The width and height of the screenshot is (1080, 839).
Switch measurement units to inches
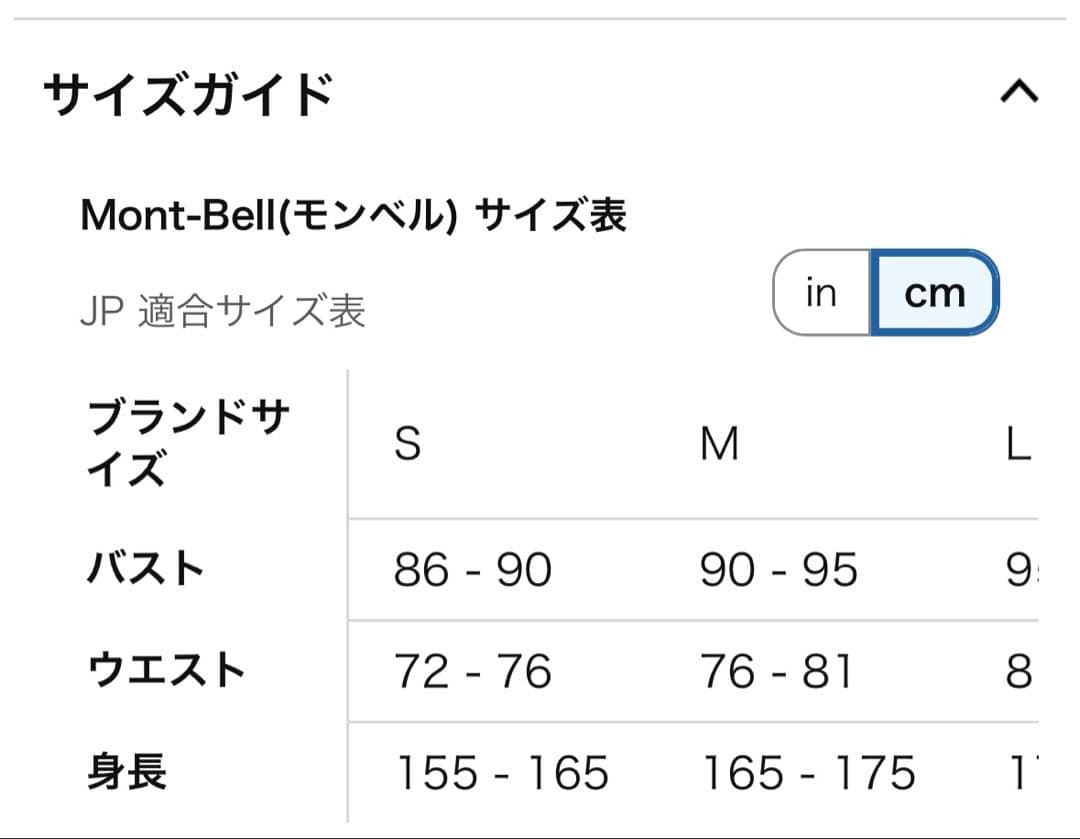[821, 292]
